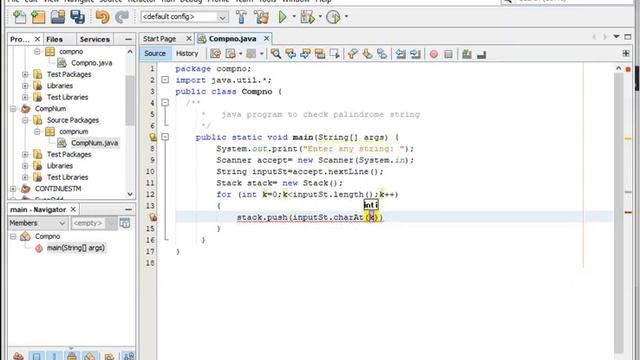Collapse main method fold on line 7
Image resolution: width=640 pixels, height=360 pixels.
pos(165,137)
